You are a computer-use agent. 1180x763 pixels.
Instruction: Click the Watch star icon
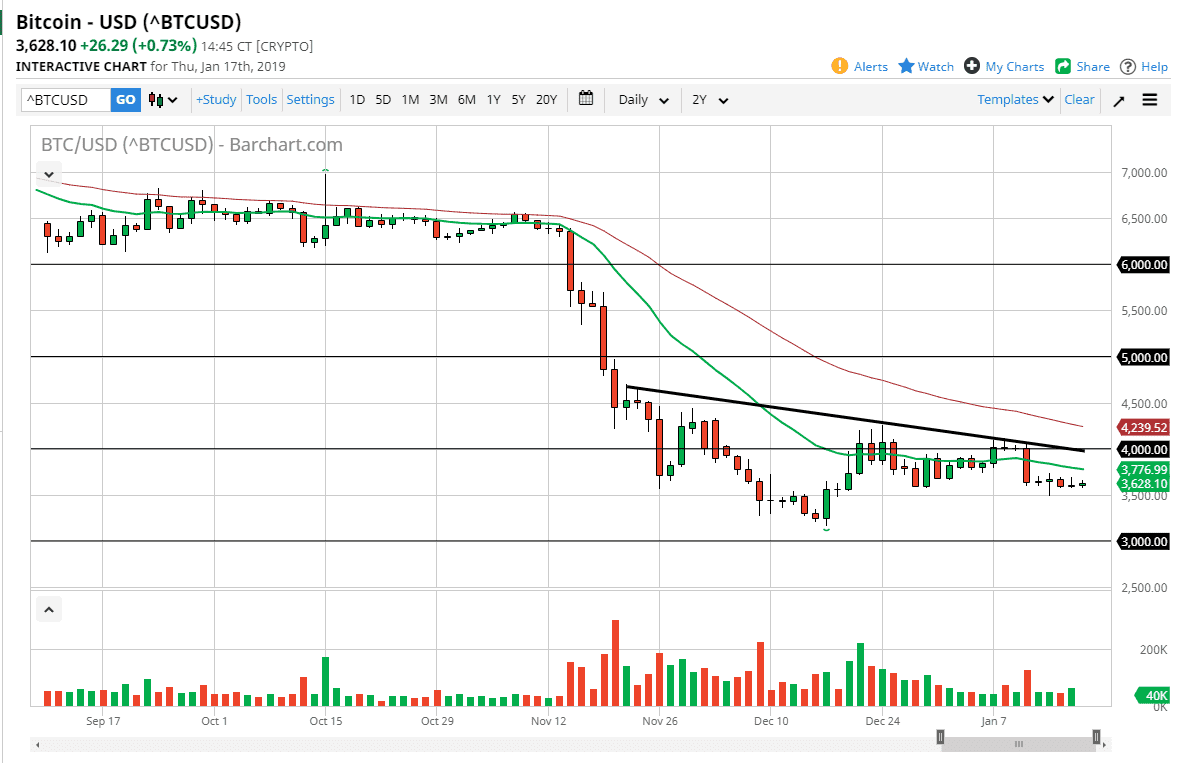905,66
